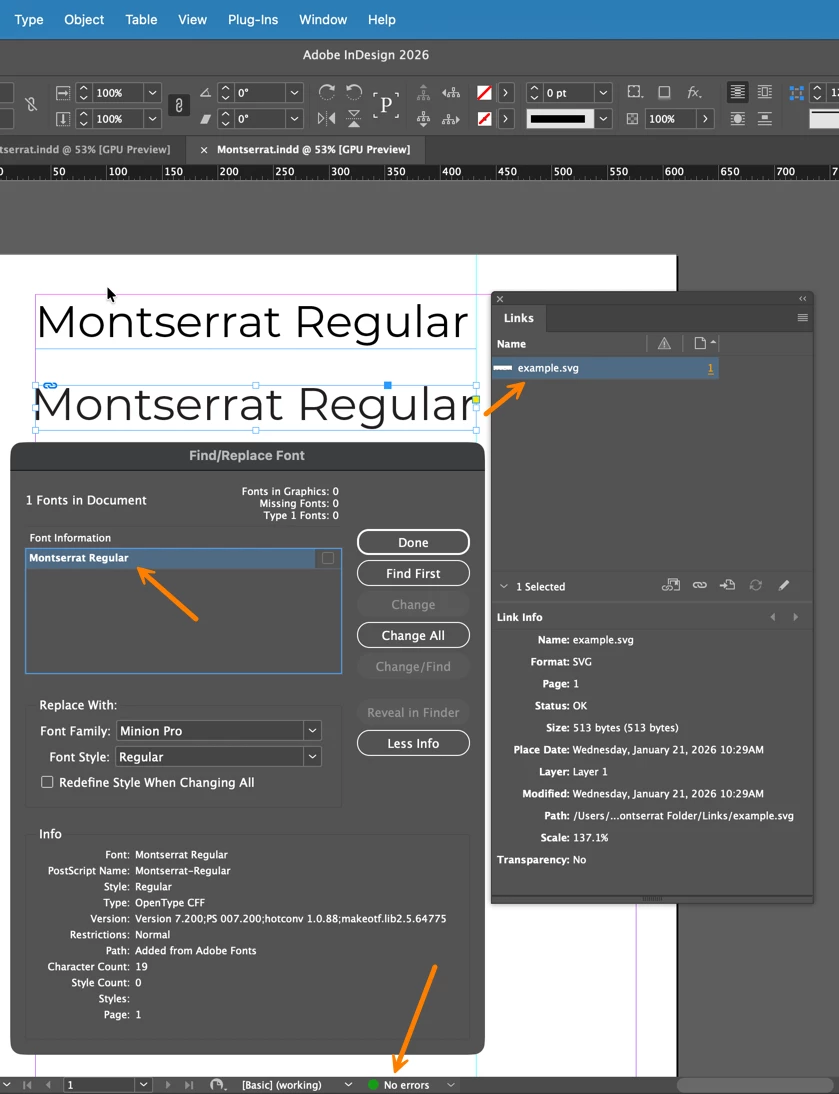
Task: Open the scale X percentage dropdown
Action: point(152,93)
